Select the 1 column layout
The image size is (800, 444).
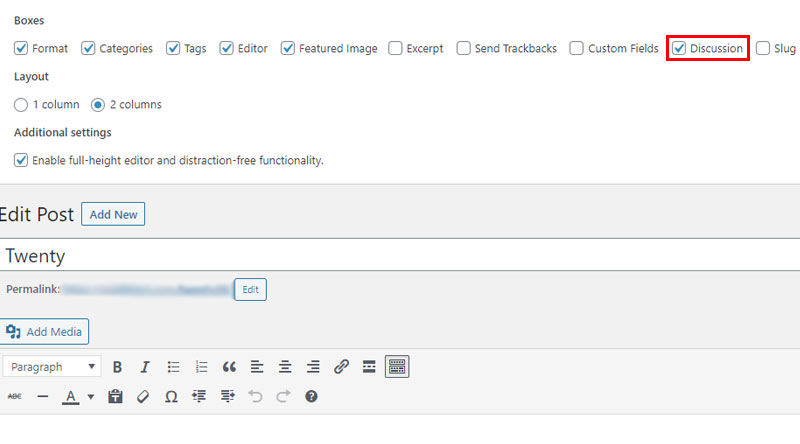(21, 105)
